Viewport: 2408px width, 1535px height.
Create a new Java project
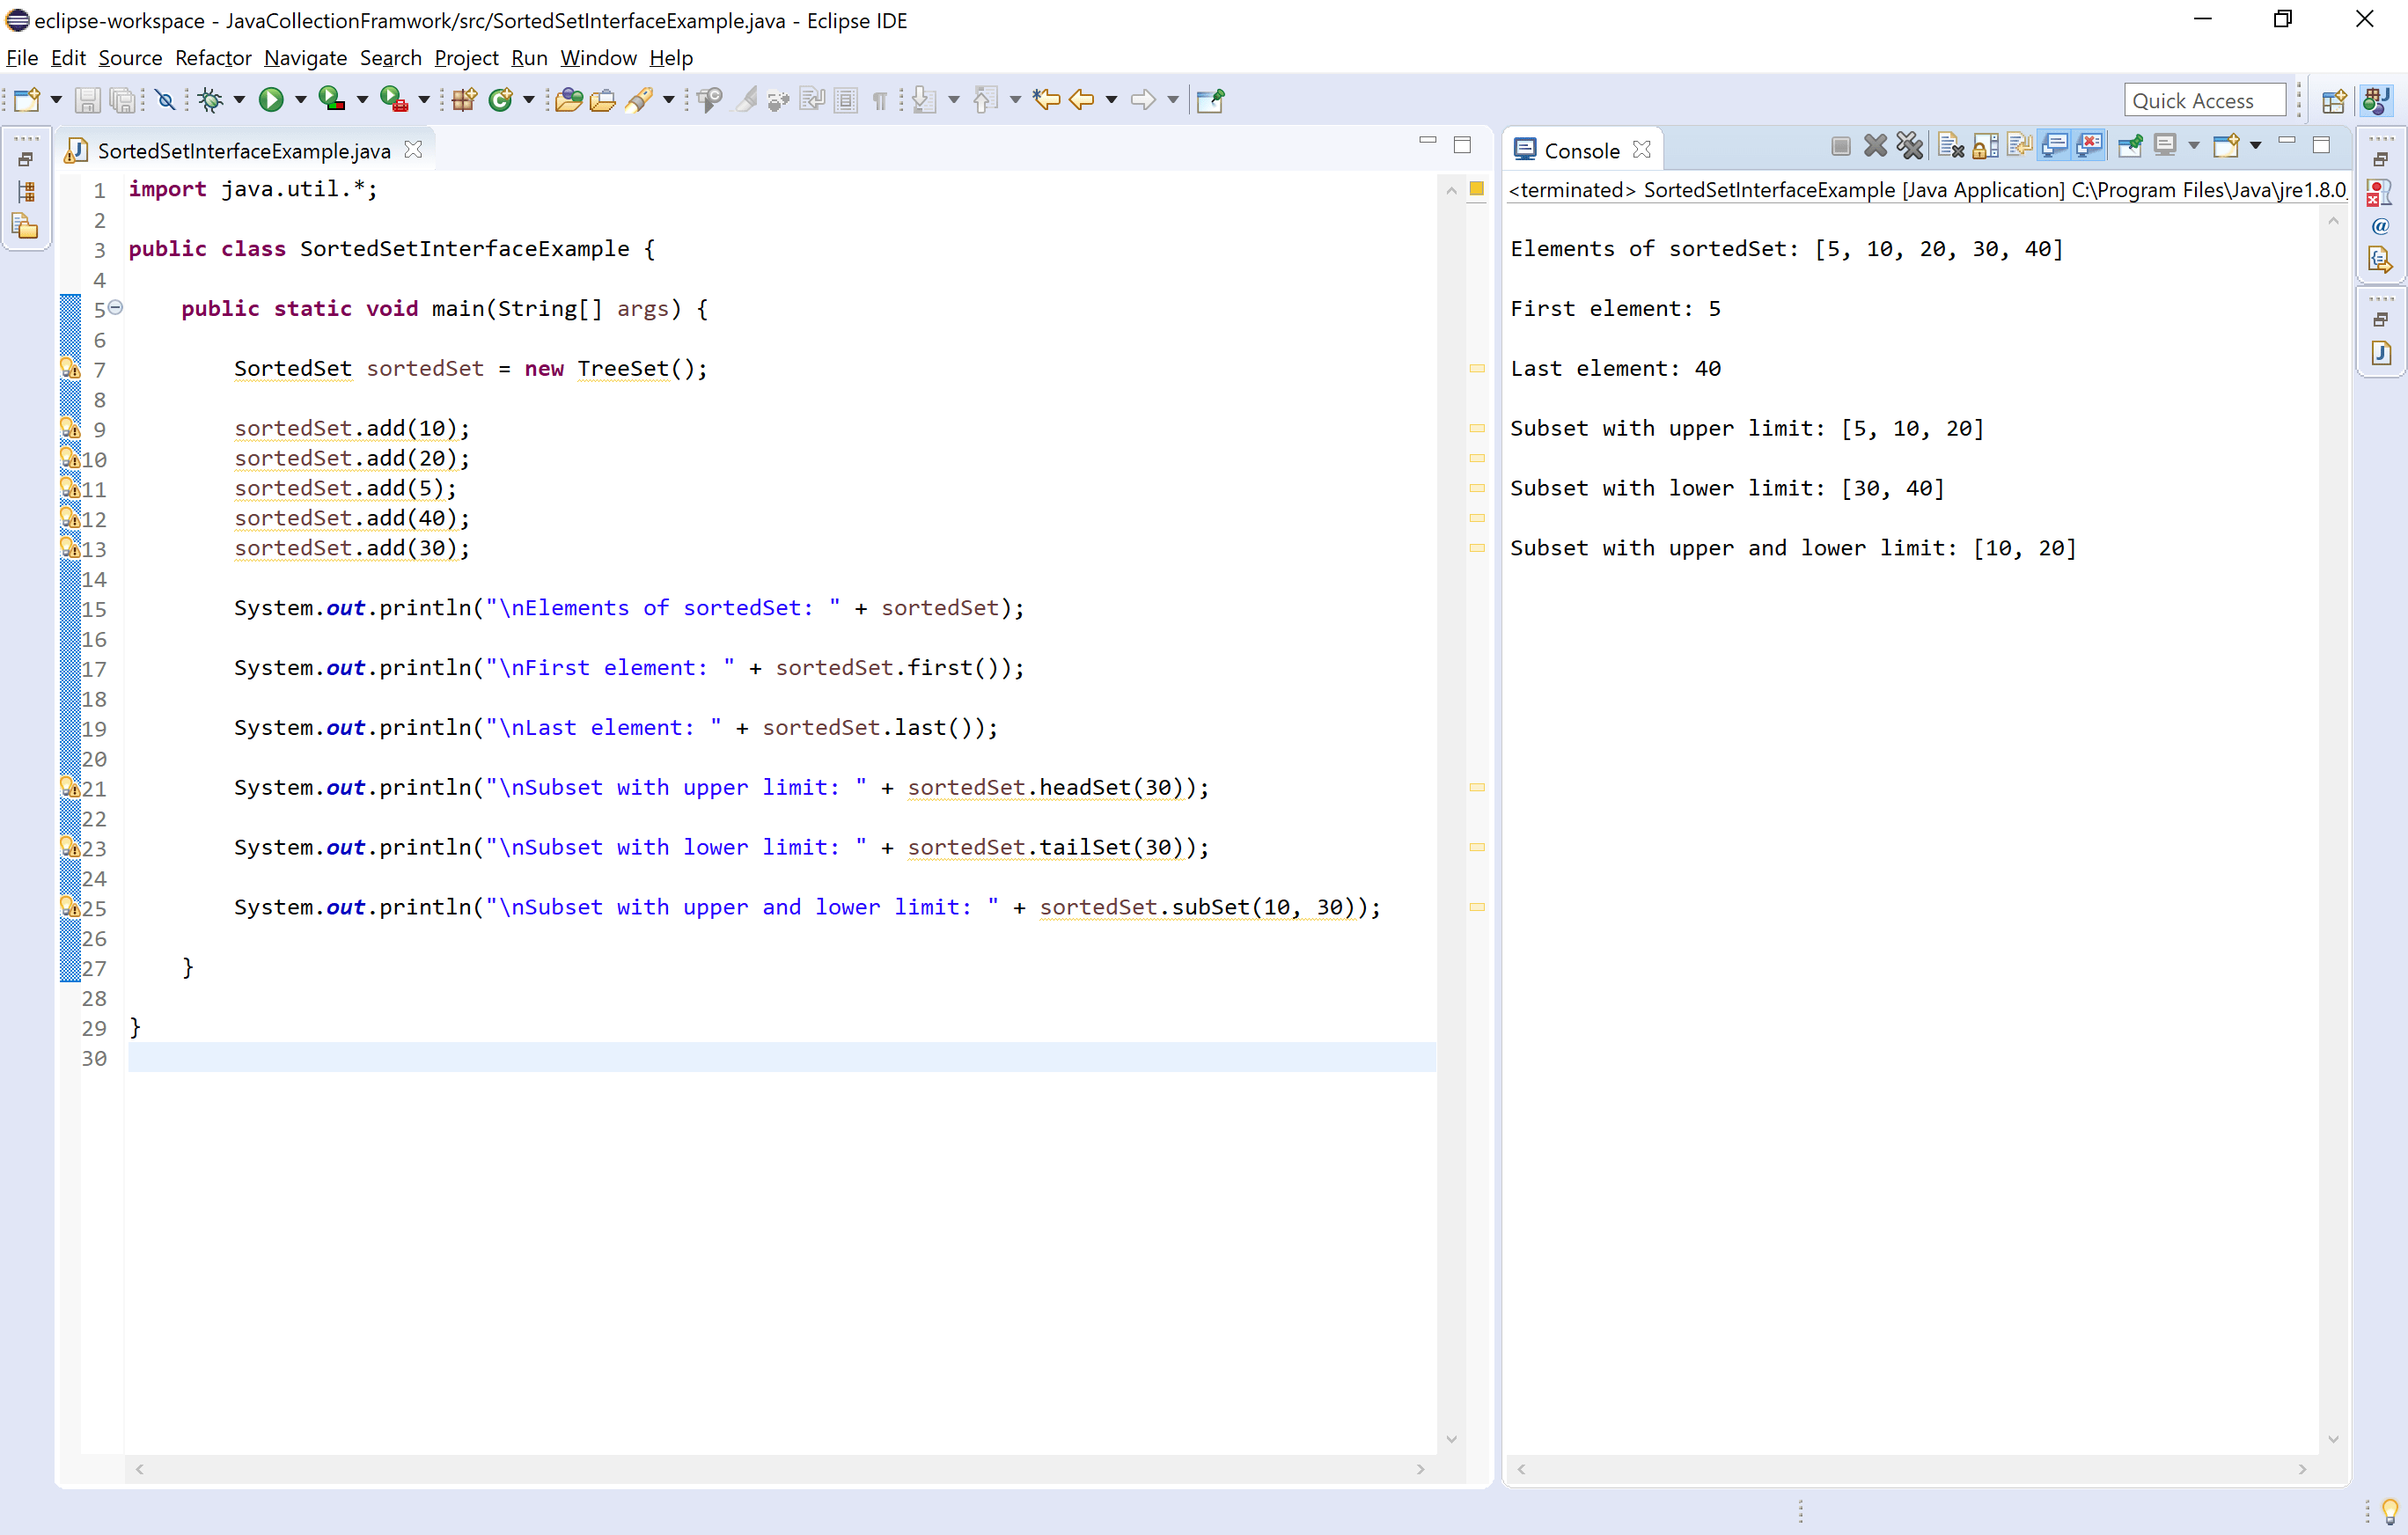(463, 99)
